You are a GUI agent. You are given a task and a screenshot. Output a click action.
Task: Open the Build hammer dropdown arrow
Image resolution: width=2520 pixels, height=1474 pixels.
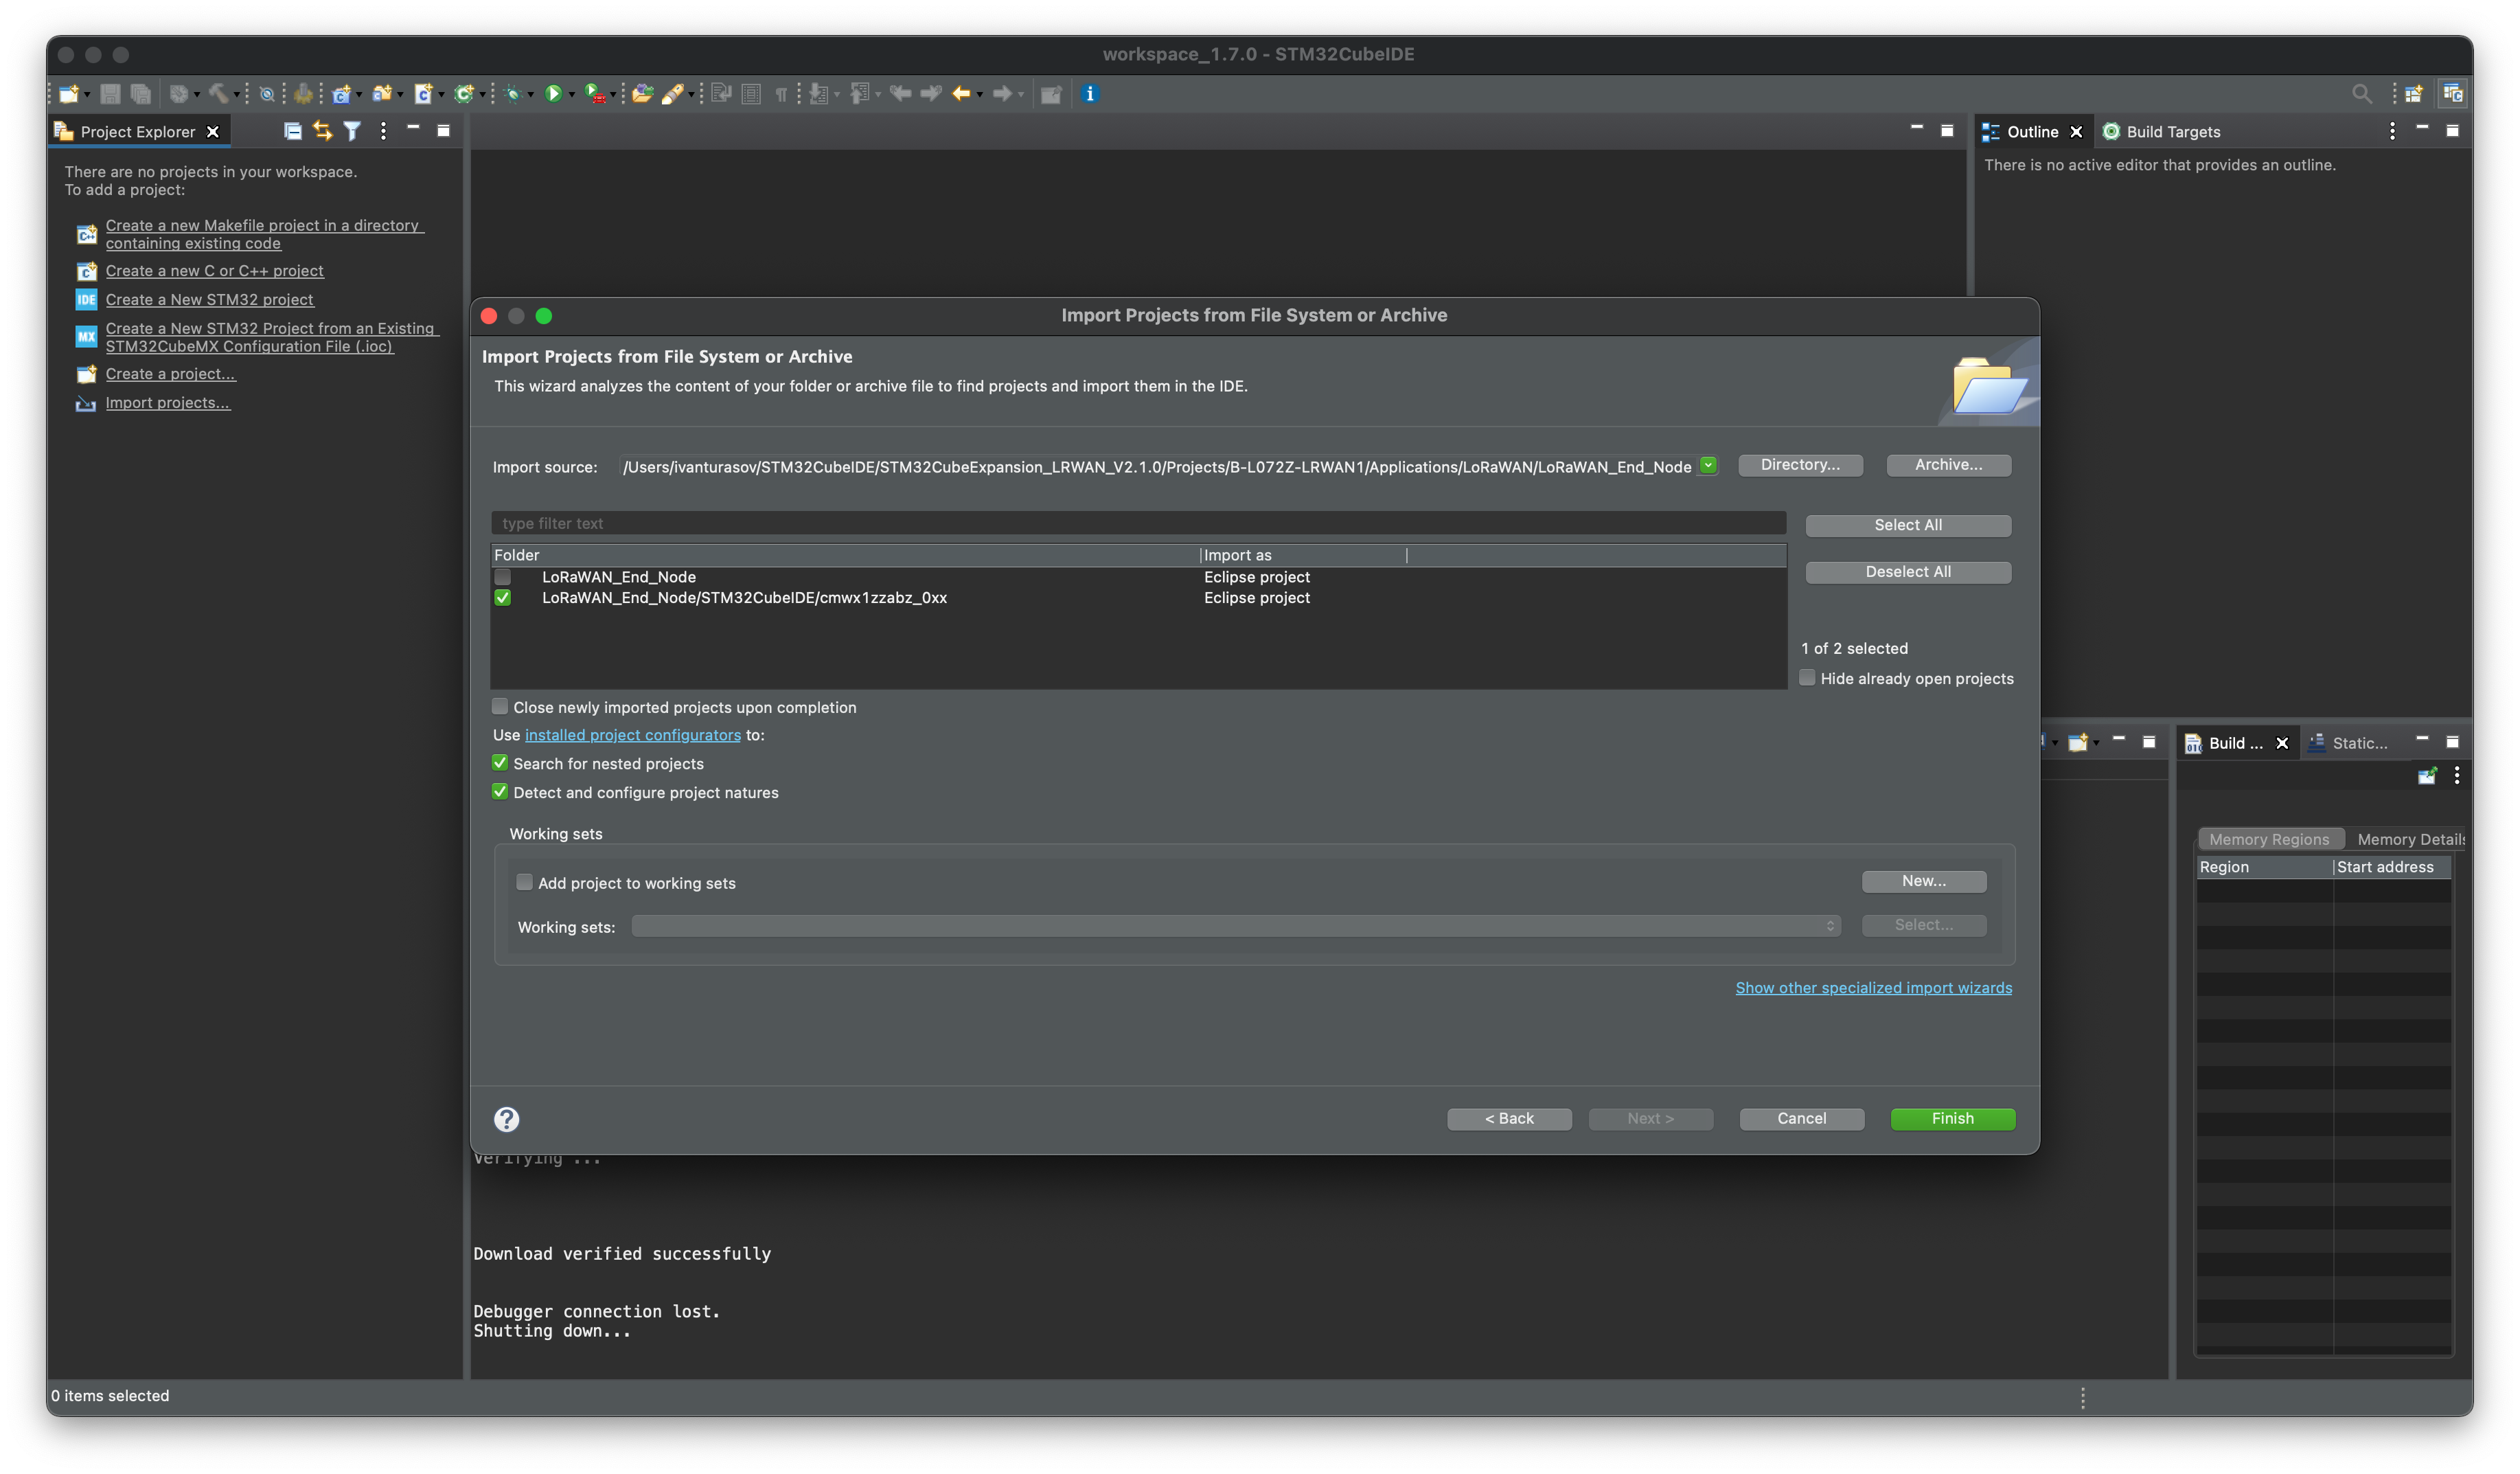[236, 95]
